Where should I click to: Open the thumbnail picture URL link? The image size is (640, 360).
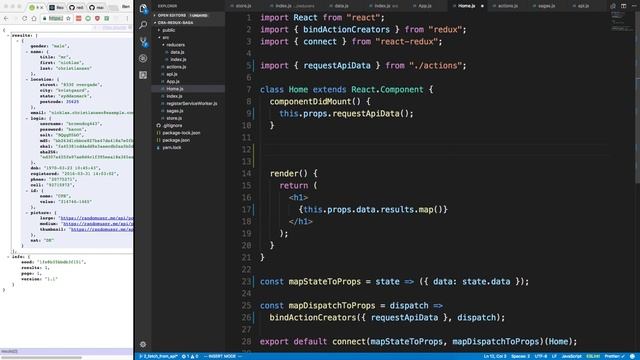tap(101, 229)
